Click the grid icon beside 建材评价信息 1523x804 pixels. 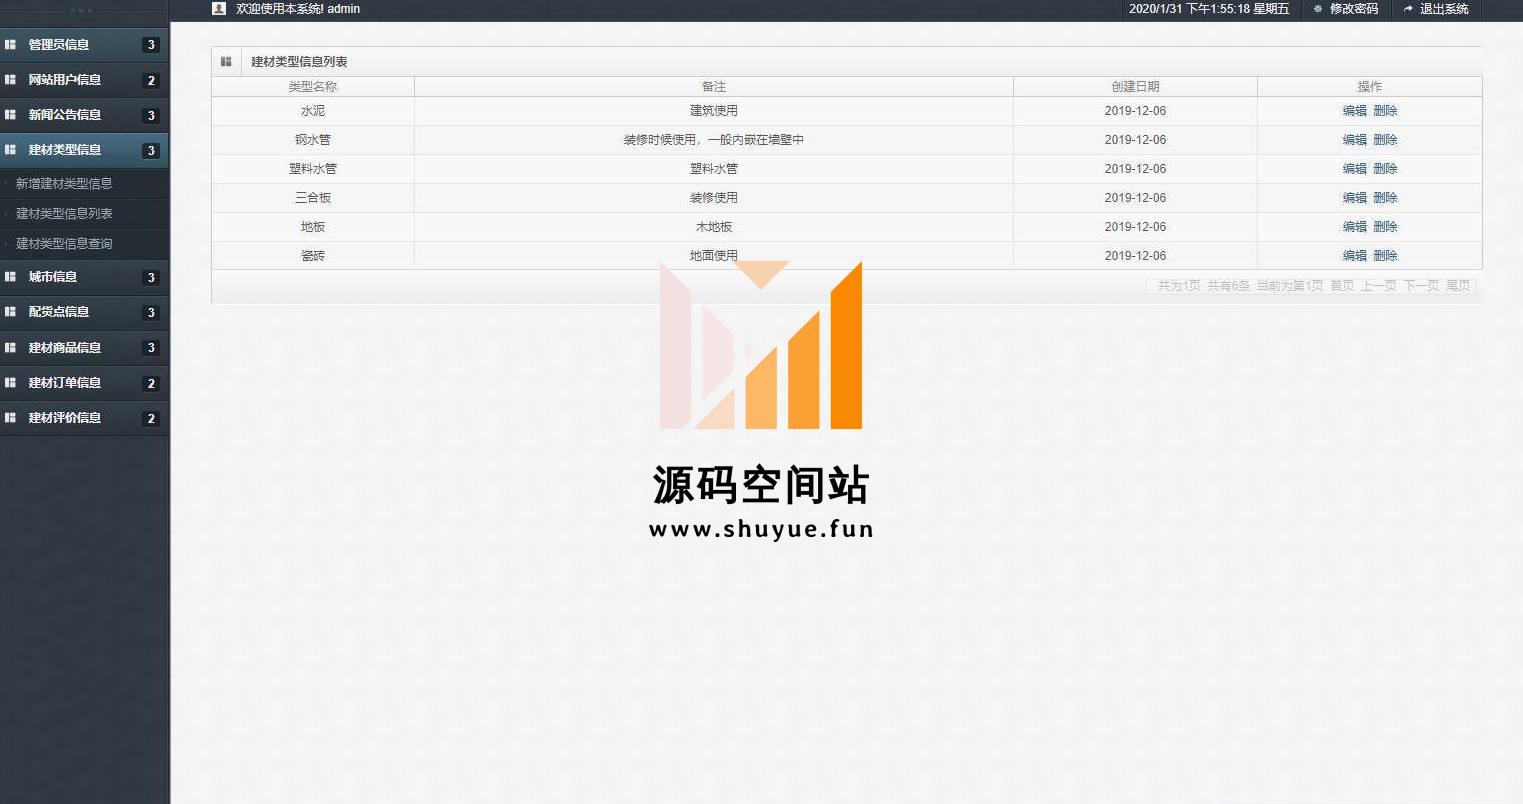11,418
